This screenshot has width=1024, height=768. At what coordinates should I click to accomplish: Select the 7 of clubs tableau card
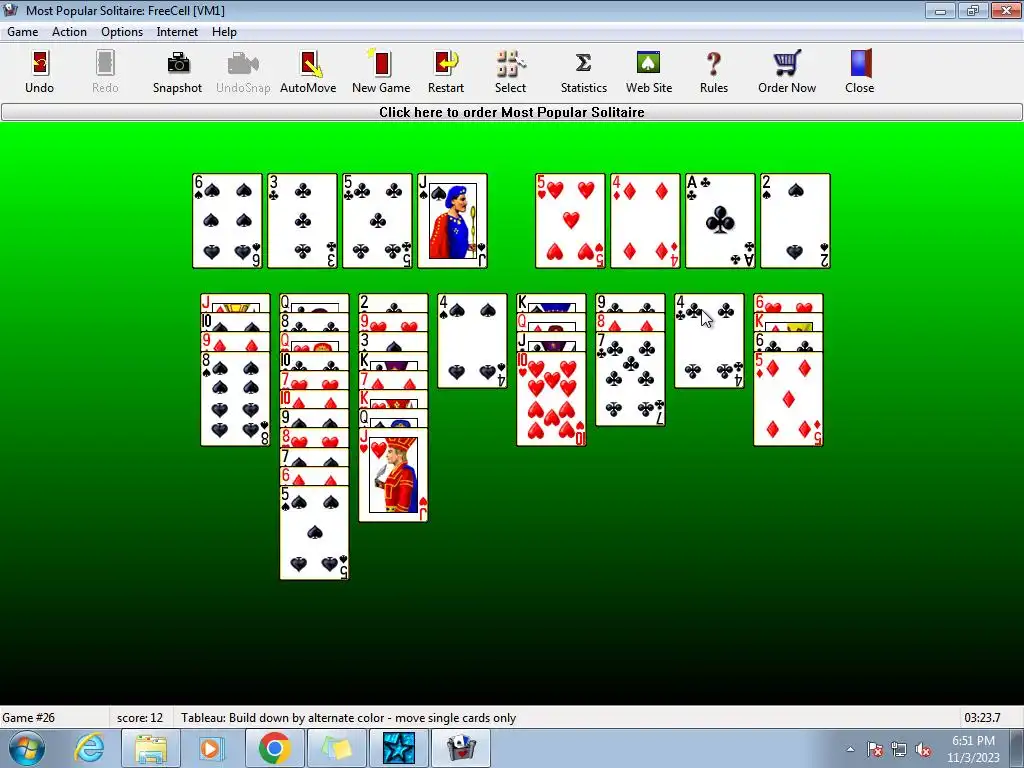pos(630,379)
